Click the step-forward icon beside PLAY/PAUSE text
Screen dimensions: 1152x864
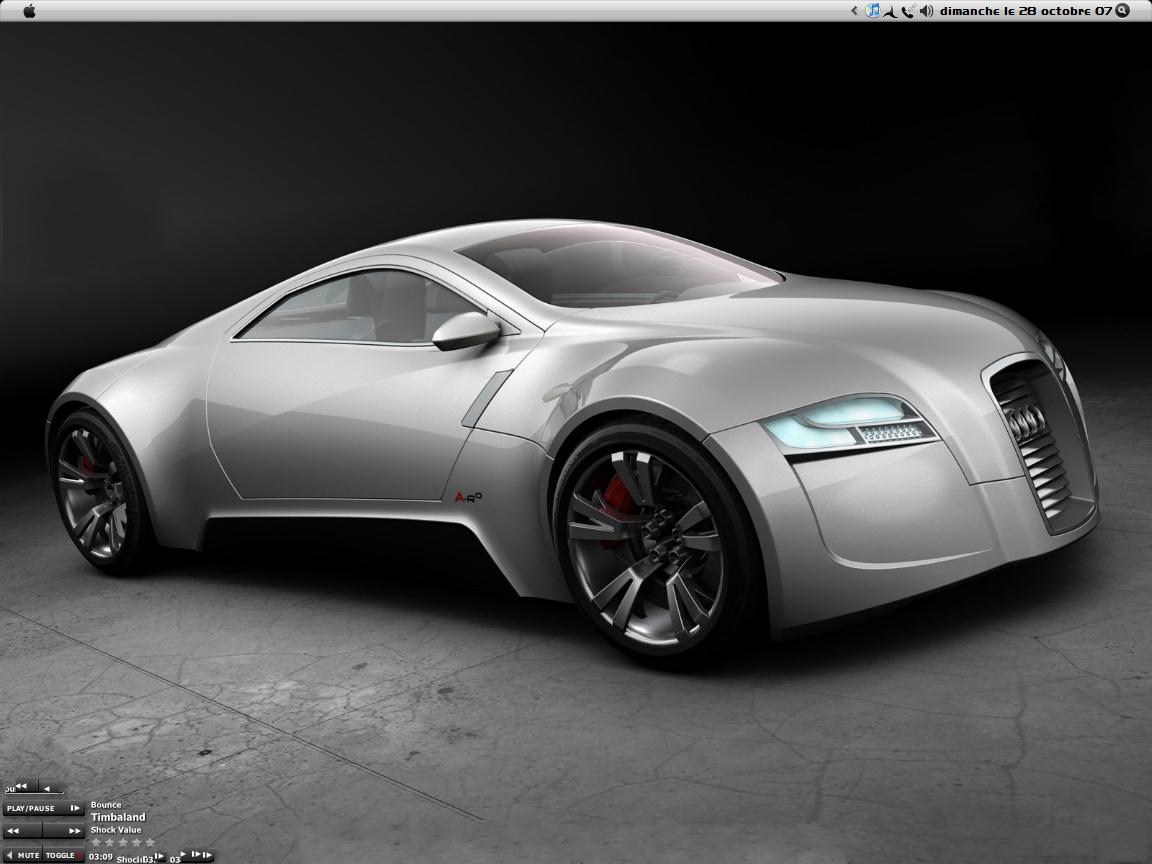(74, 808)
